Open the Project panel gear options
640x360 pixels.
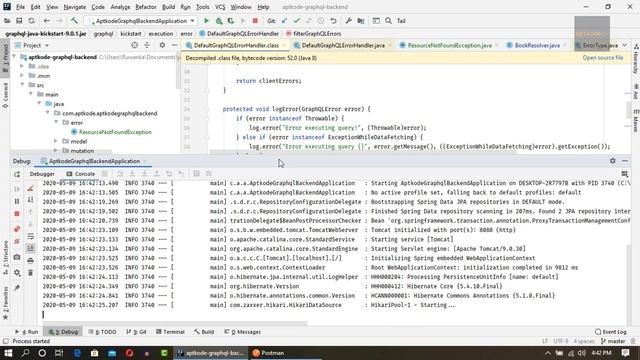point(162,45)
